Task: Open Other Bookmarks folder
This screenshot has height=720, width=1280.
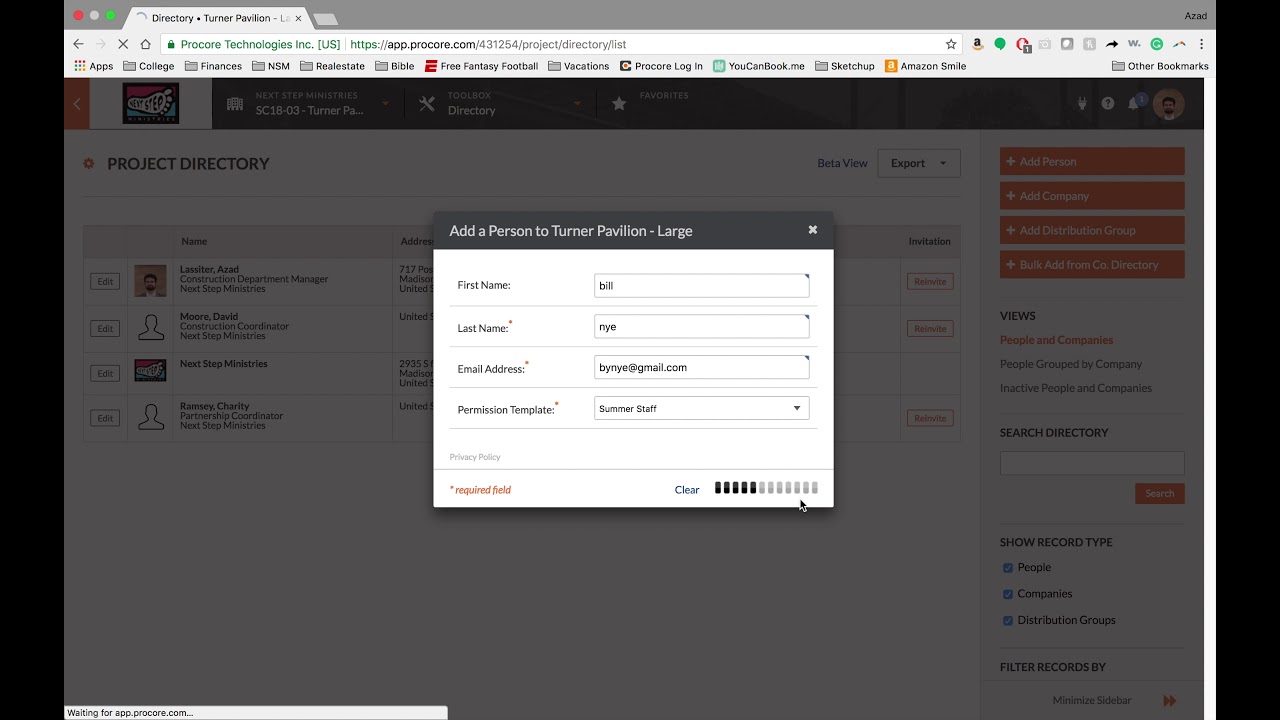Action: [1160, 66]
